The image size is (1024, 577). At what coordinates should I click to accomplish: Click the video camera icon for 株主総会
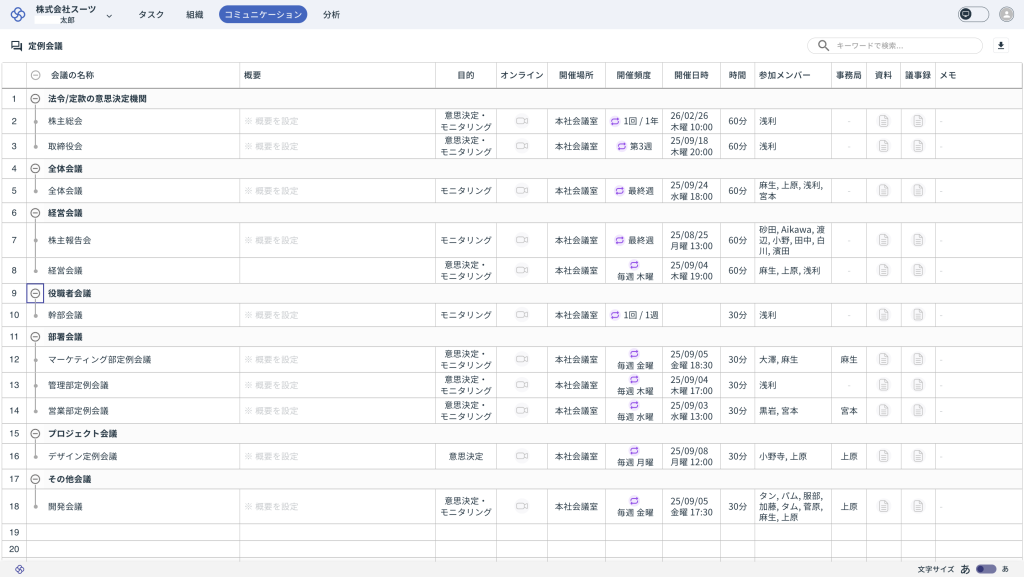coord(521,121)
